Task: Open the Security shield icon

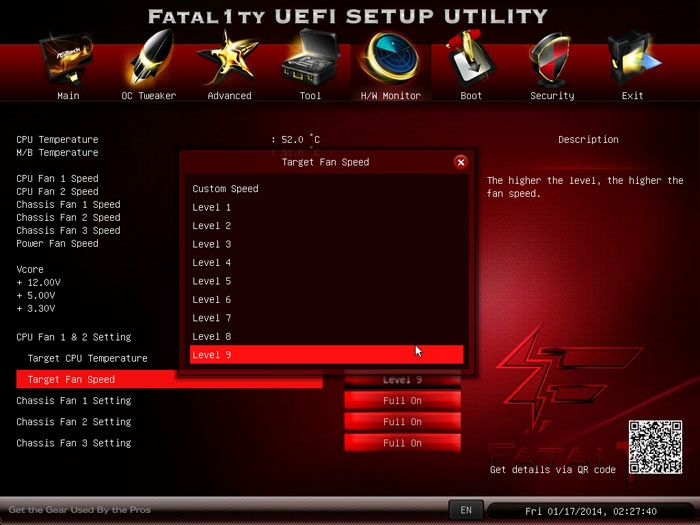Action: coord(550,59)
